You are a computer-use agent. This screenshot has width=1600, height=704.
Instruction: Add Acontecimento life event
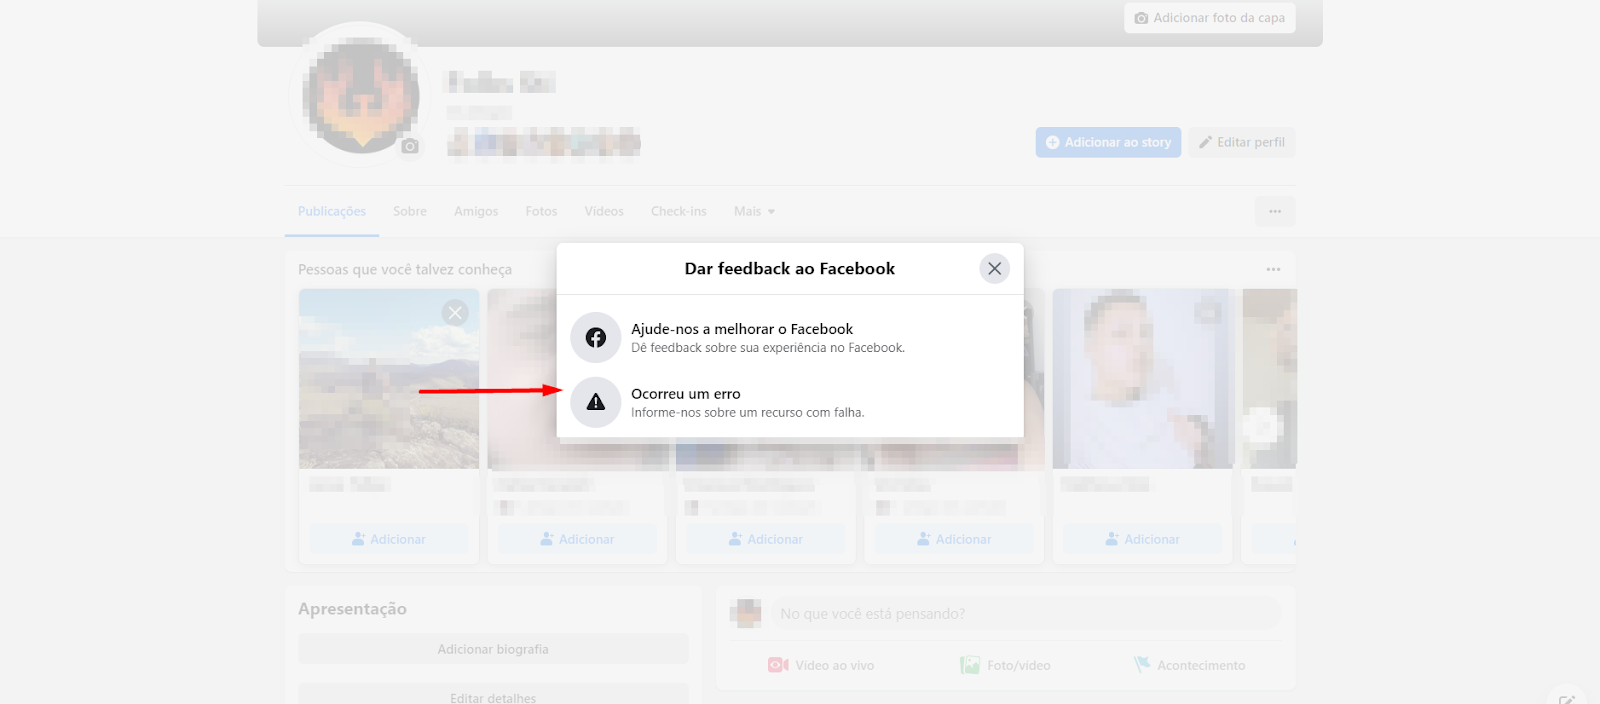1189,665
